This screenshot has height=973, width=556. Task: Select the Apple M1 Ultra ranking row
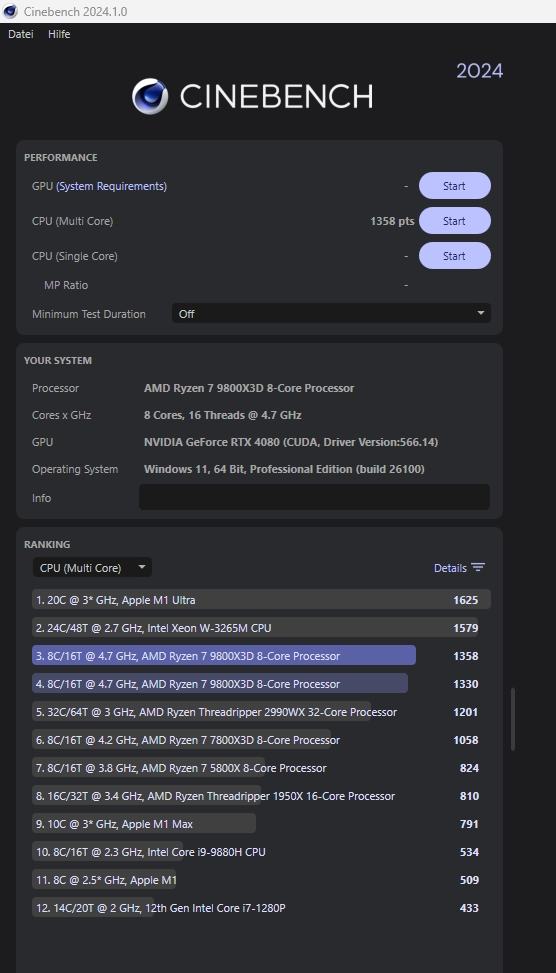coord(261,599)
